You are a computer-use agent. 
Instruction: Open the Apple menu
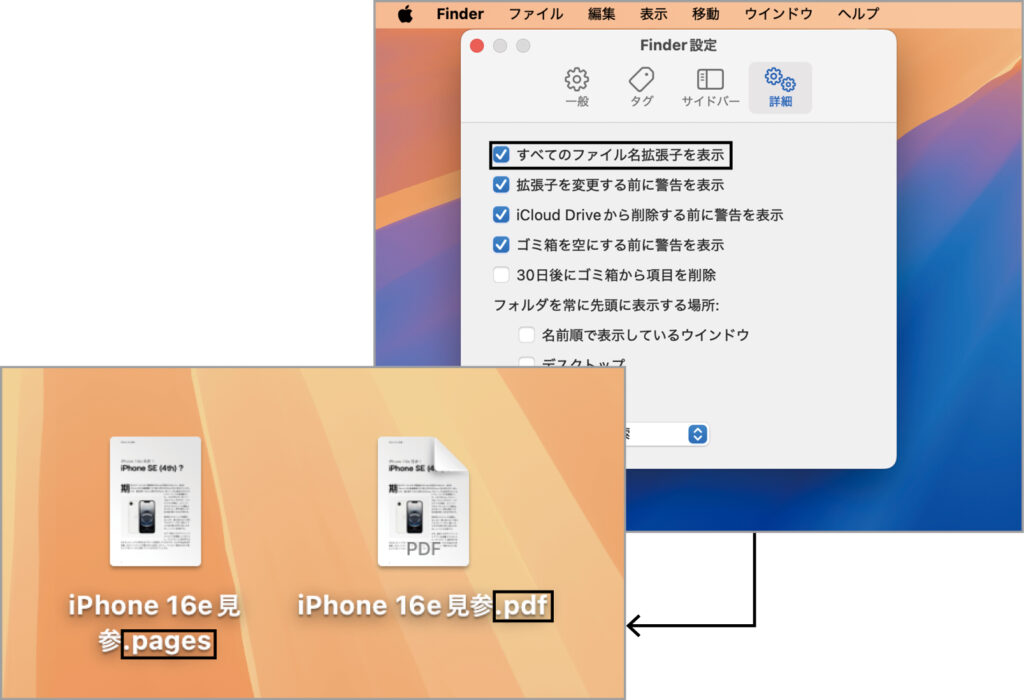point(405,14)
